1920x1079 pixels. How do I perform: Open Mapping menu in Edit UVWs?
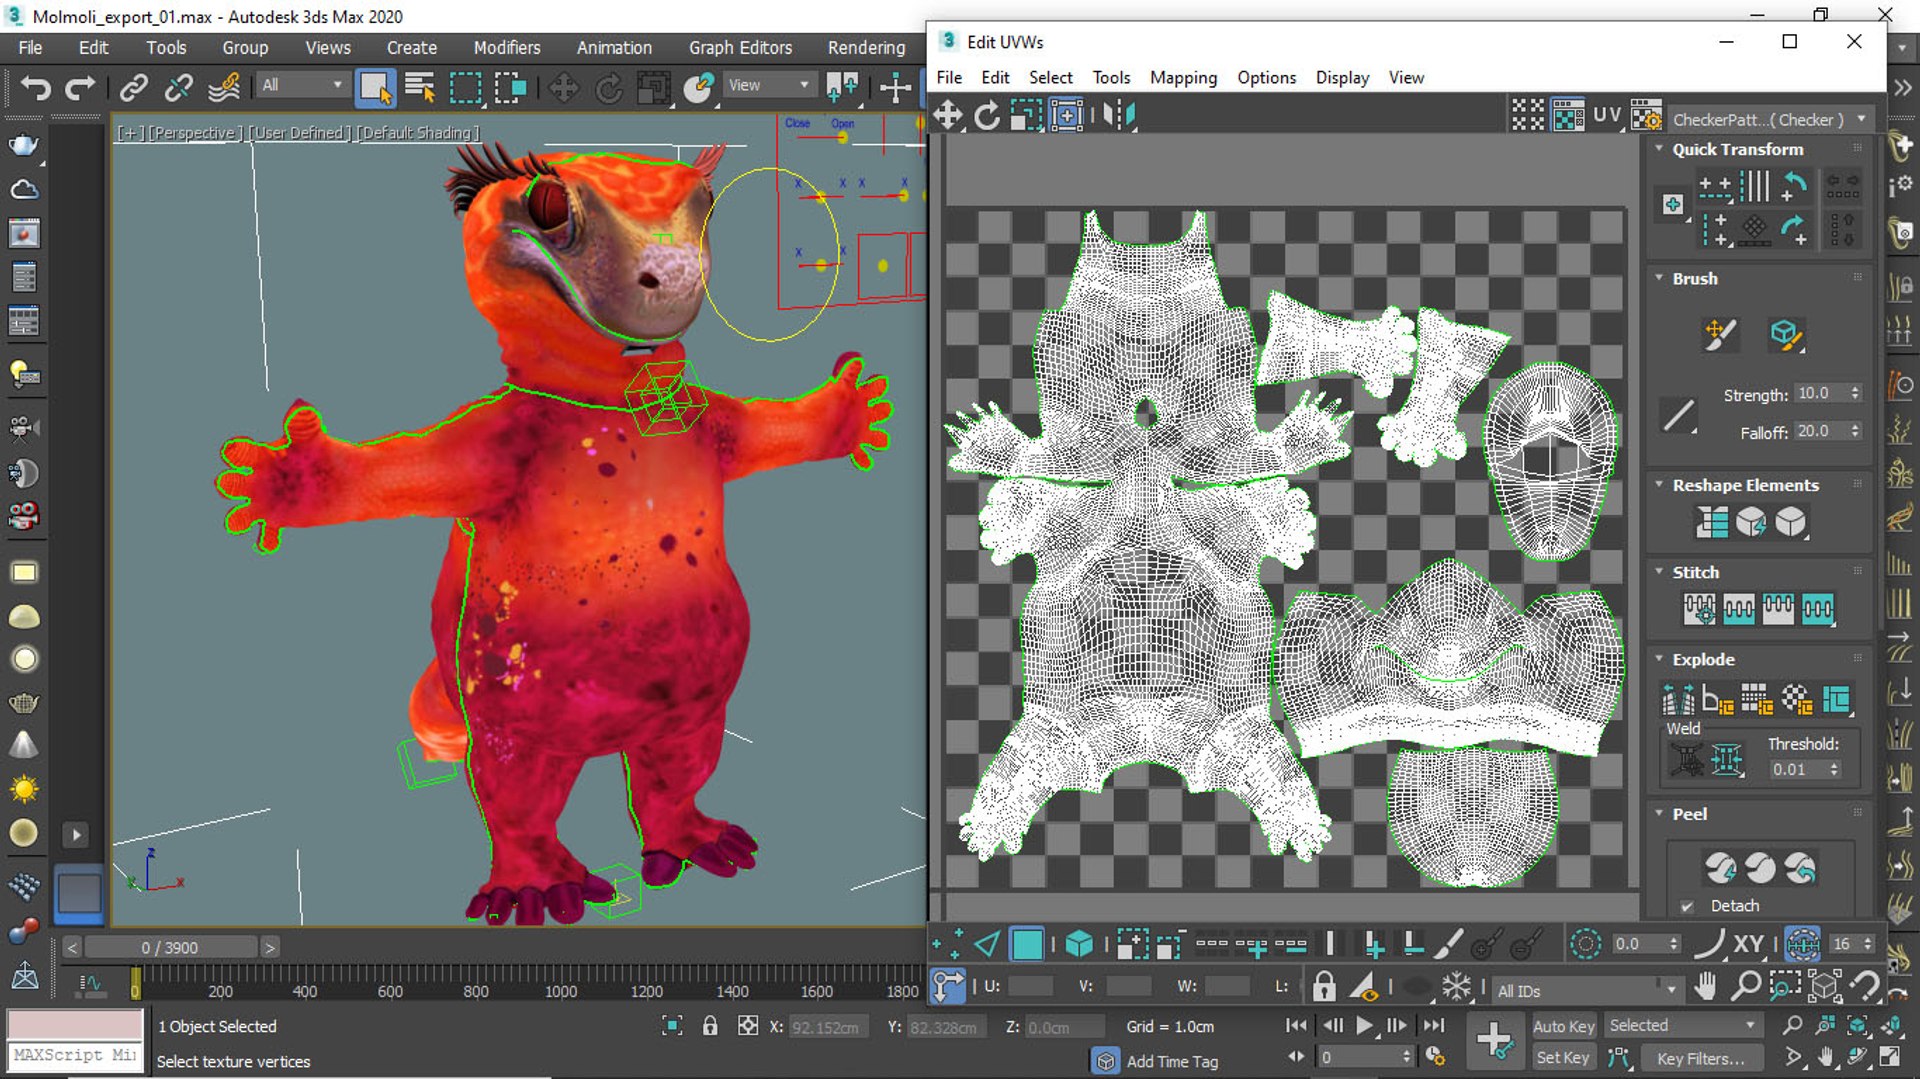(x=1183, y=78)
